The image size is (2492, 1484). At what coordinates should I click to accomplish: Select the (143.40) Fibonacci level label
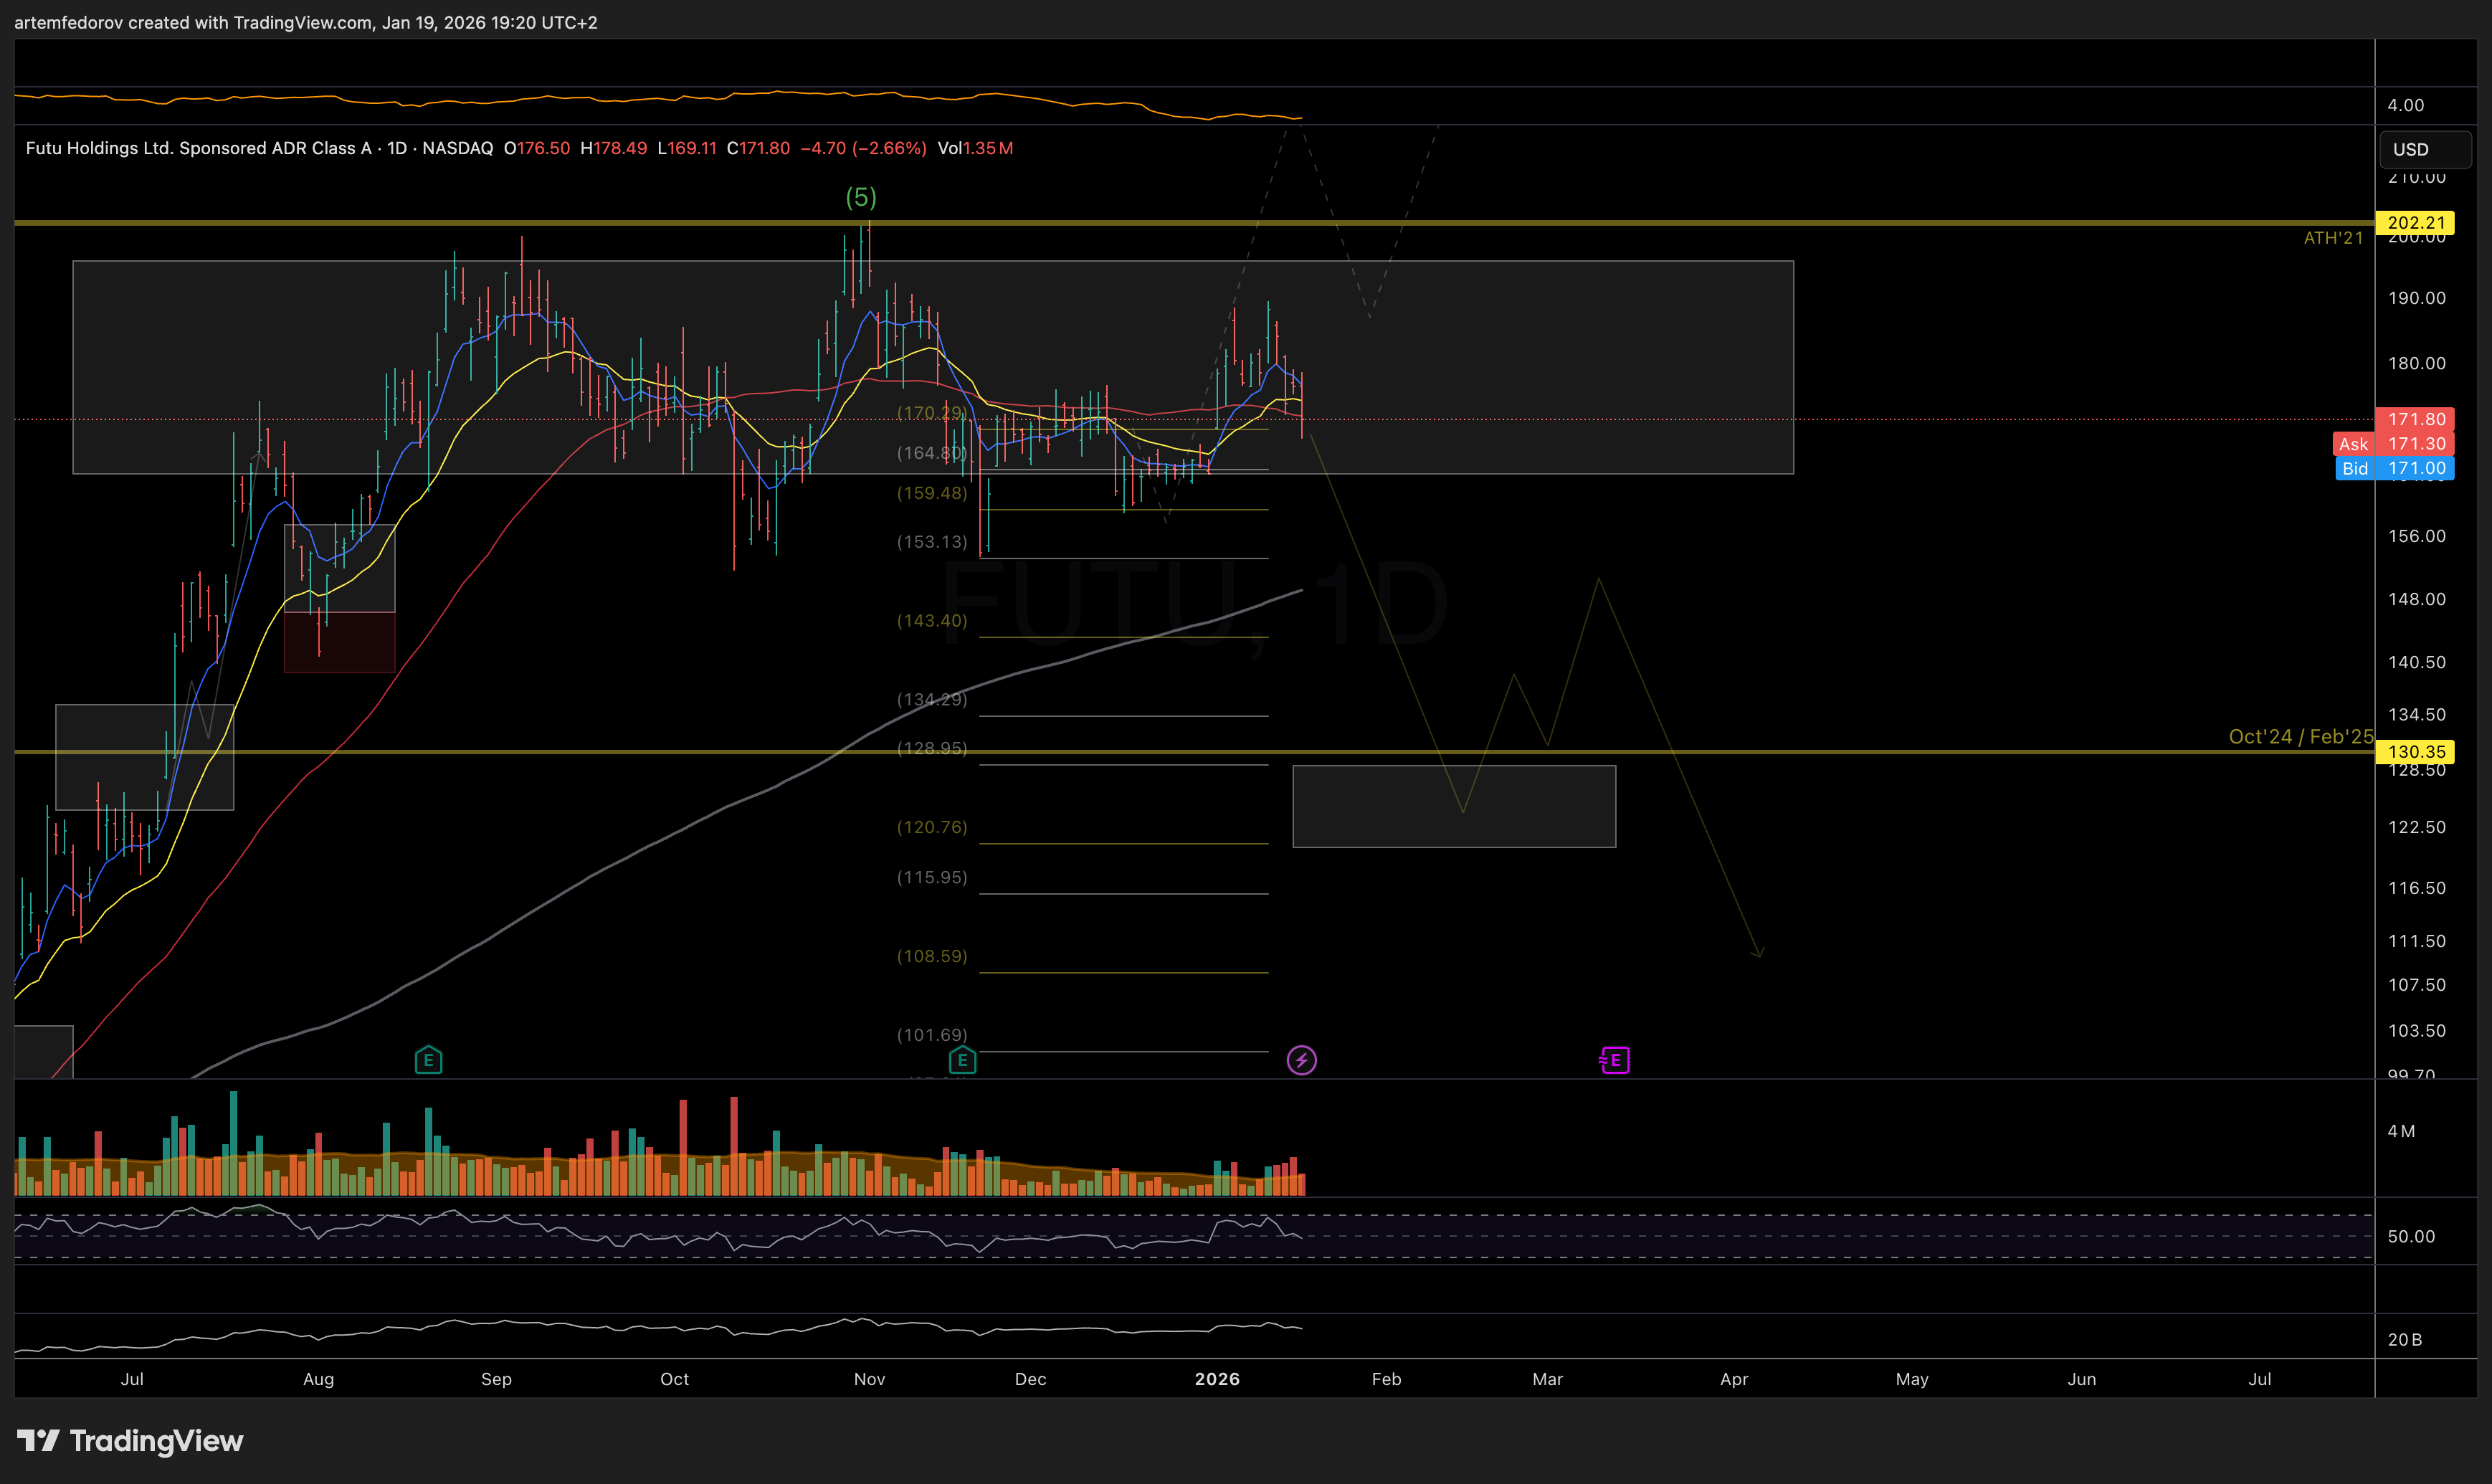[932, 621]
